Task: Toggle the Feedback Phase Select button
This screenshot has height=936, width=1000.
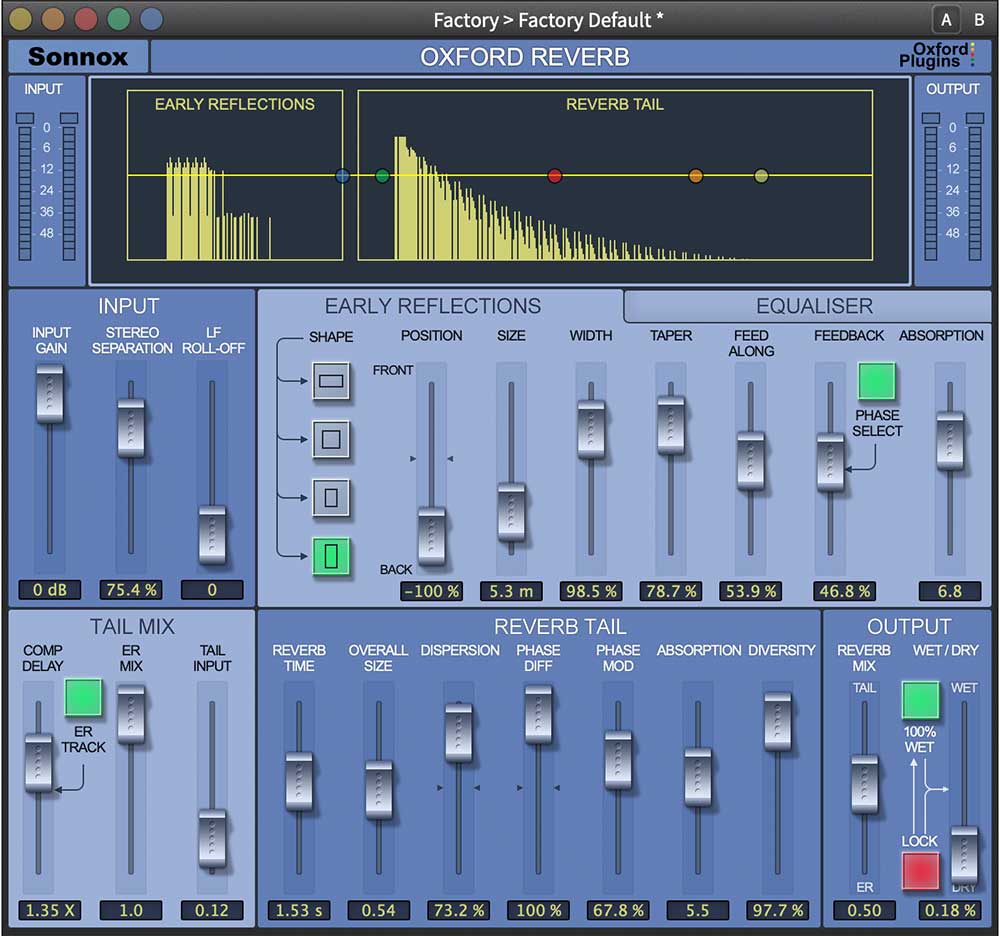Action: 877,381
